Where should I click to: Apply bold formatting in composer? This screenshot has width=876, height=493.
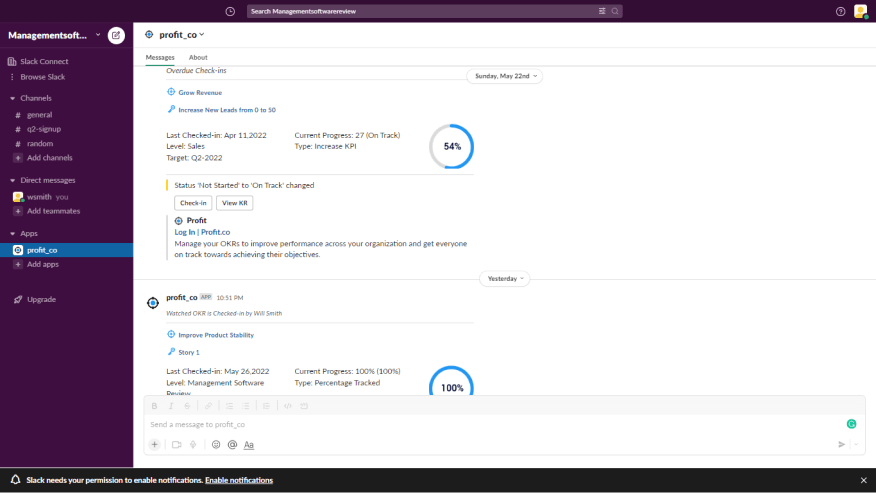(155, 406)
